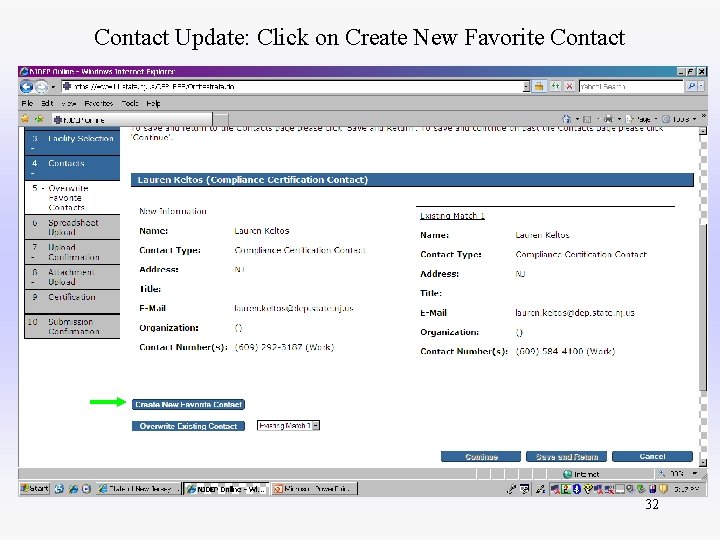The width and height of the screenshot is (720, 540).
Task: Click the Existing Match 1 heading
Action: point(452,215)
